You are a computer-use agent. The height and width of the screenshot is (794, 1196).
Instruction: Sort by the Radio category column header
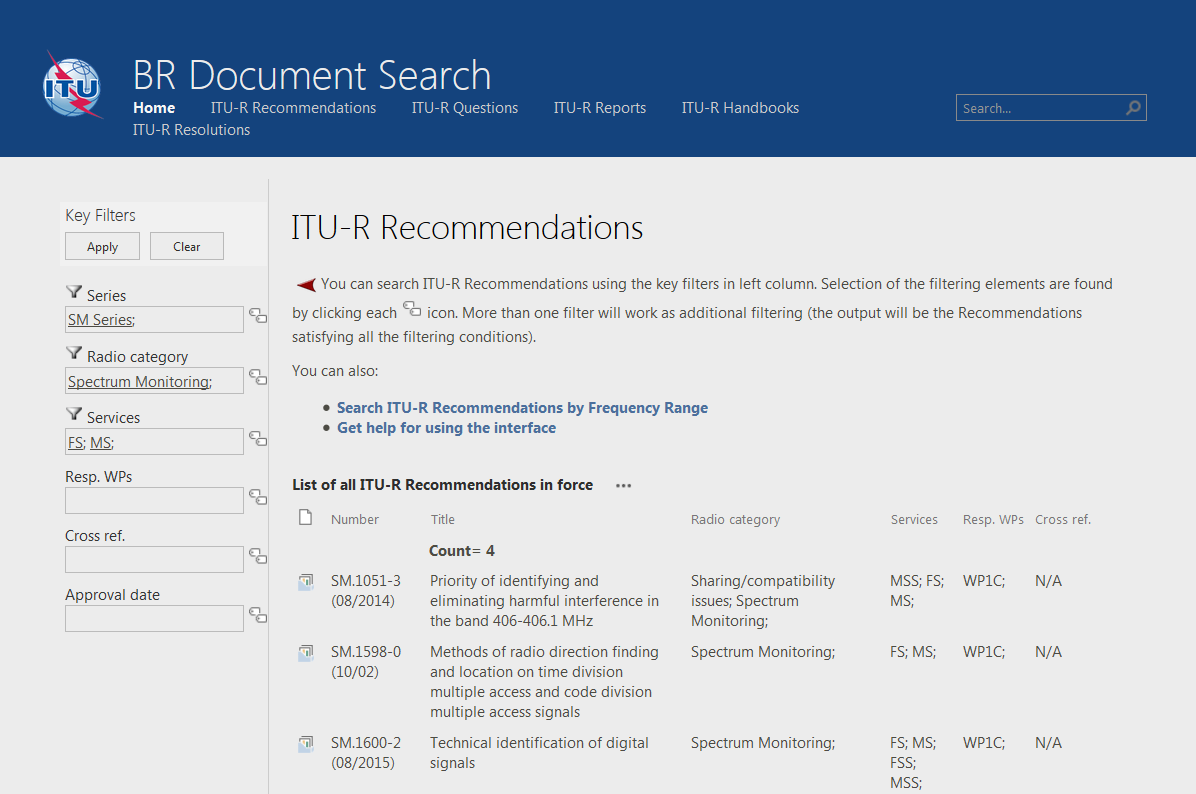(x=735, y=519)
